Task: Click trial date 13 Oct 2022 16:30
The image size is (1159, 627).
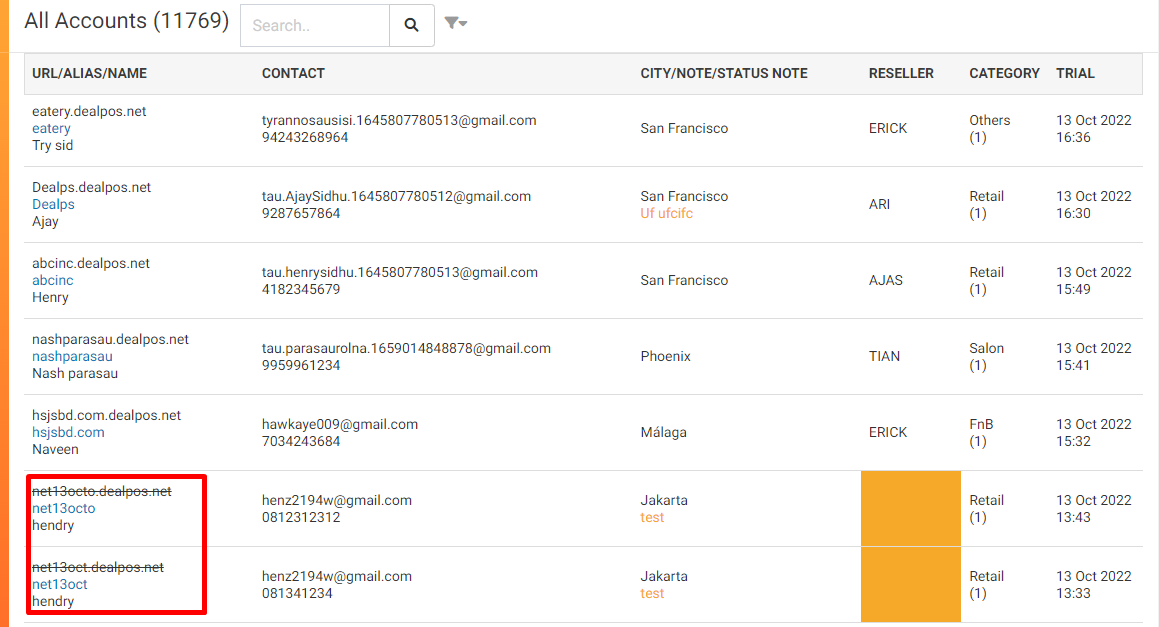Action: point(1093,205)
